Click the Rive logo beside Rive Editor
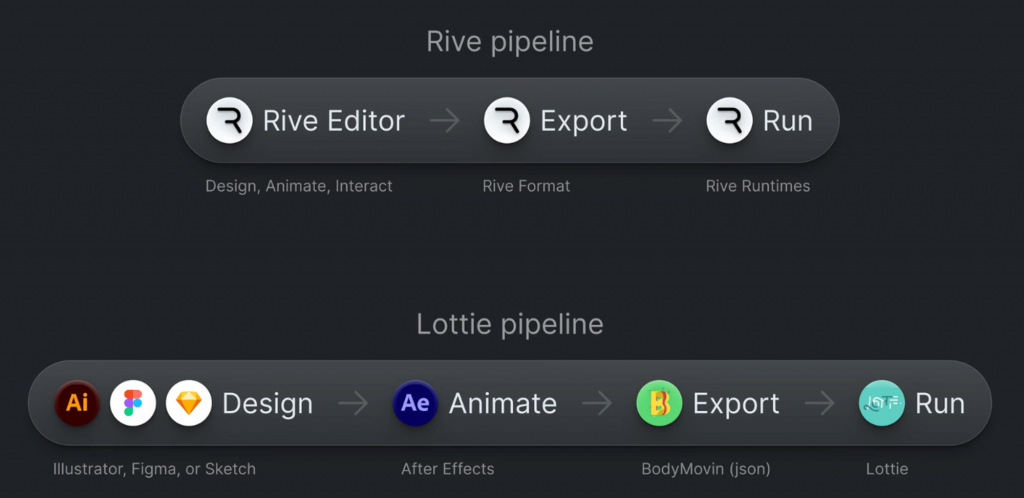 click(x=229, y=121)
